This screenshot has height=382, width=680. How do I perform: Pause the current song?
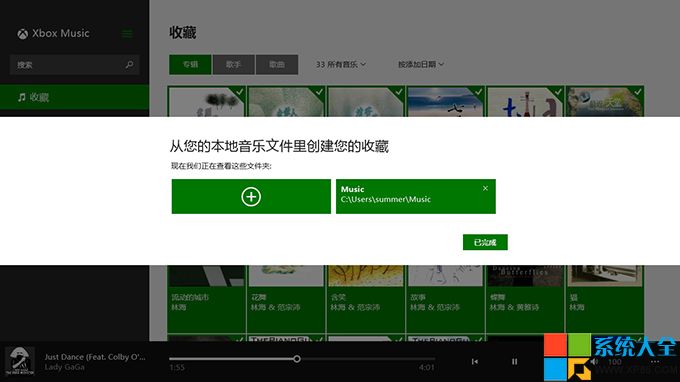(514, 362)
